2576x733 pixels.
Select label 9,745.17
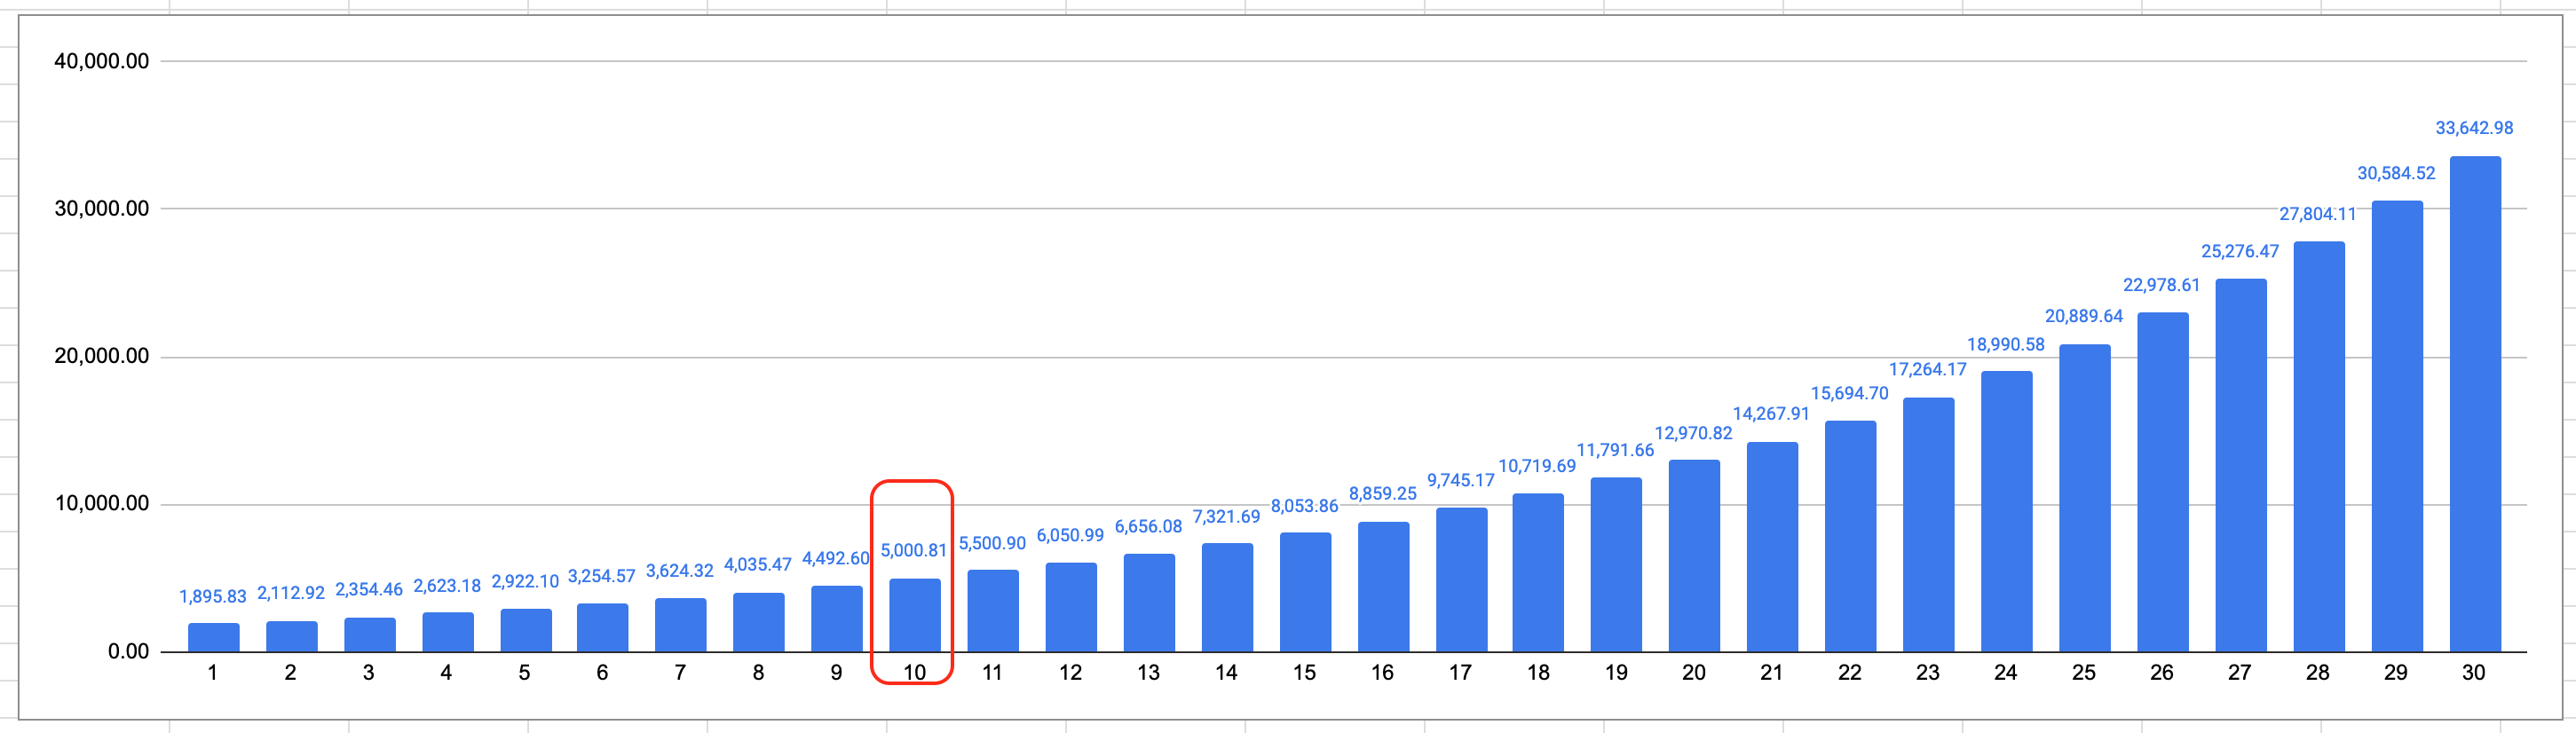1461,481
